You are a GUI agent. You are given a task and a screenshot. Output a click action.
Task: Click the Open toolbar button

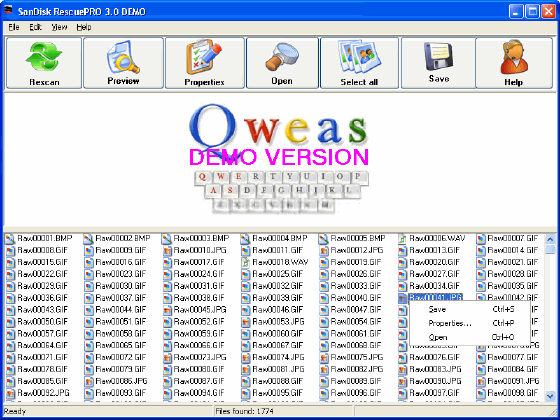click(x=282, y=63)
